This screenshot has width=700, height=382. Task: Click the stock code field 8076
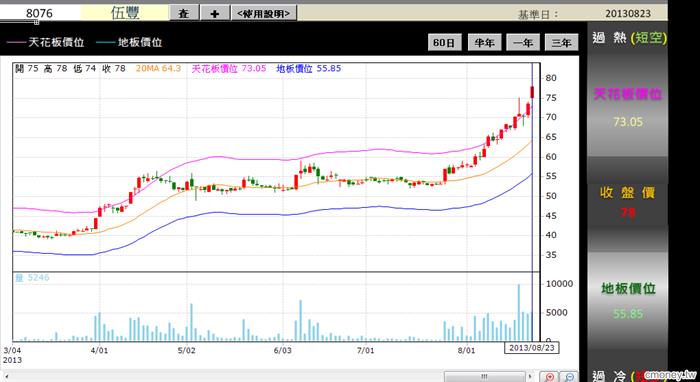(x=40, y=13)
